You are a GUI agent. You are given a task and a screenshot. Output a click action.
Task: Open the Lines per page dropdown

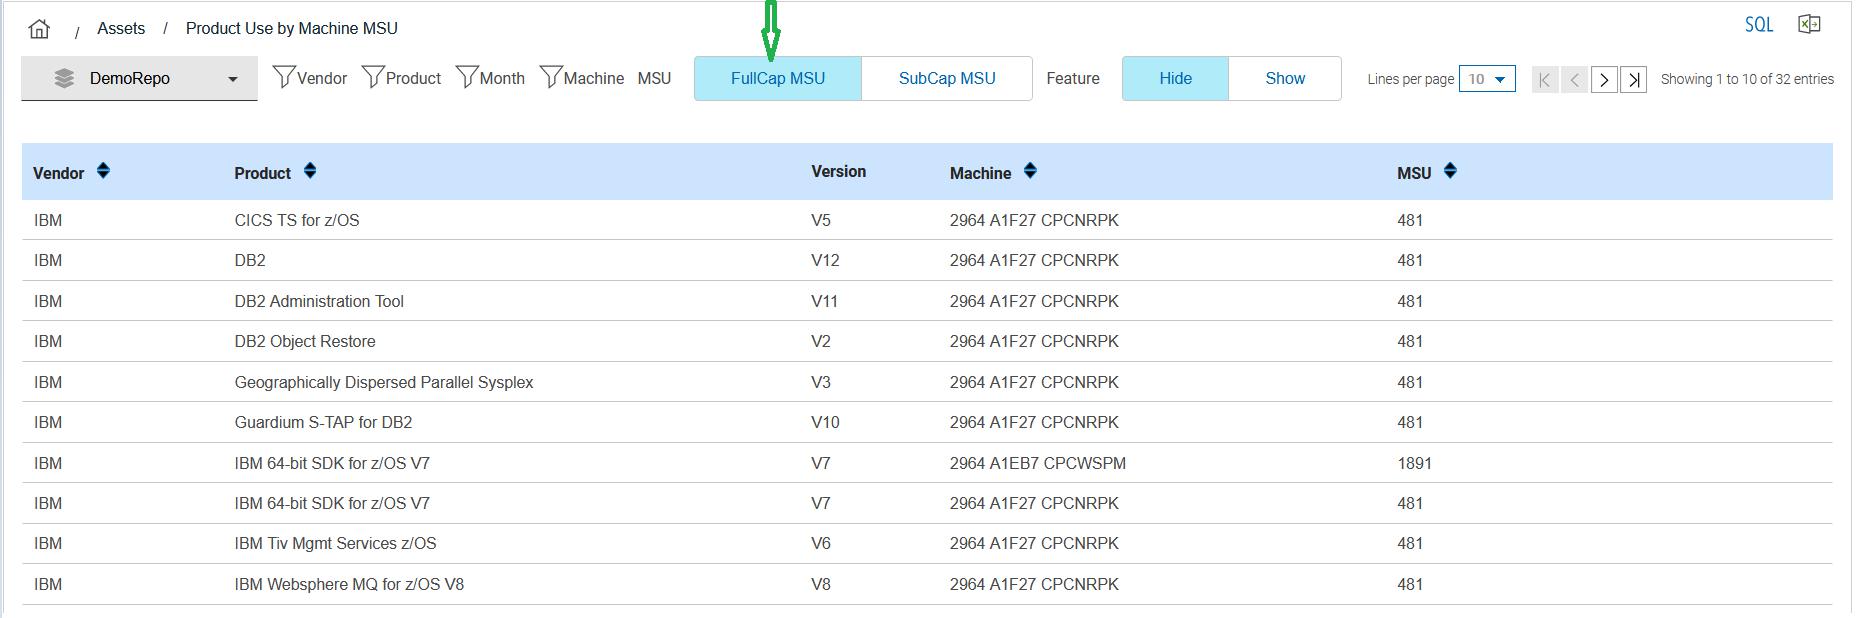point(1487,79)
